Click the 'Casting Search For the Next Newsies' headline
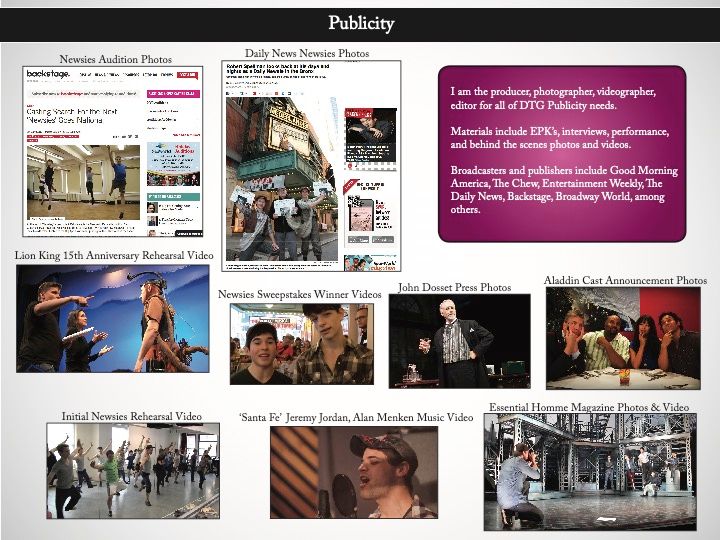Image resolution: width=720 pixels, height=540 pixels. coord(72,116)
